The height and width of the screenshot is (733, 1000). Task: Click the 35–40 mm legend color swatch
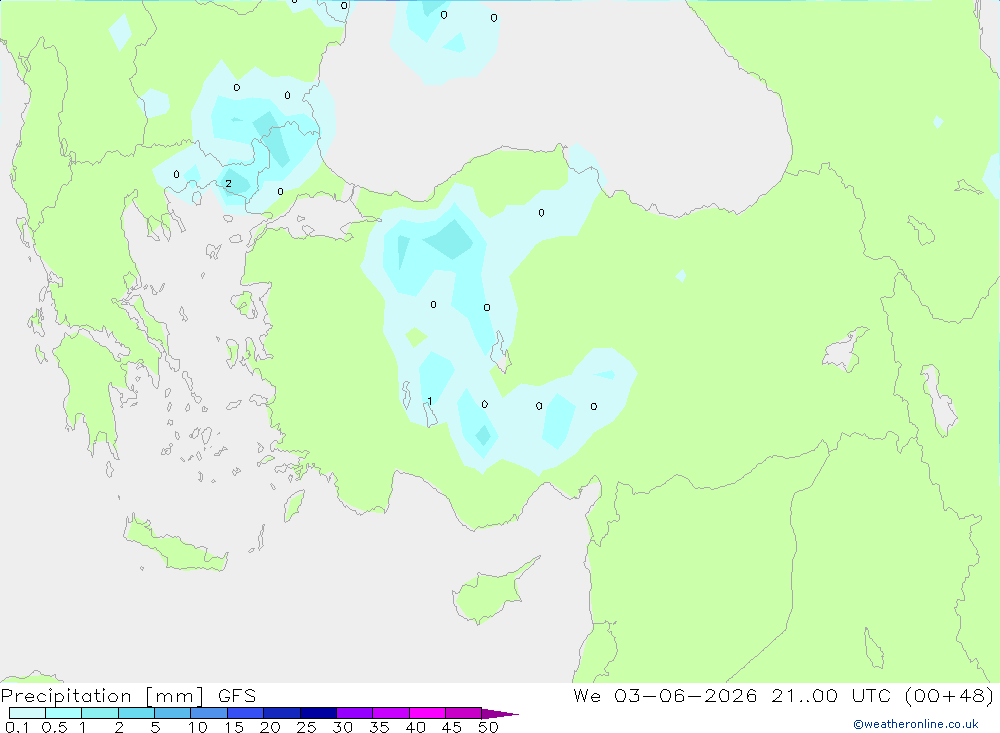click(x=390, y=713)
